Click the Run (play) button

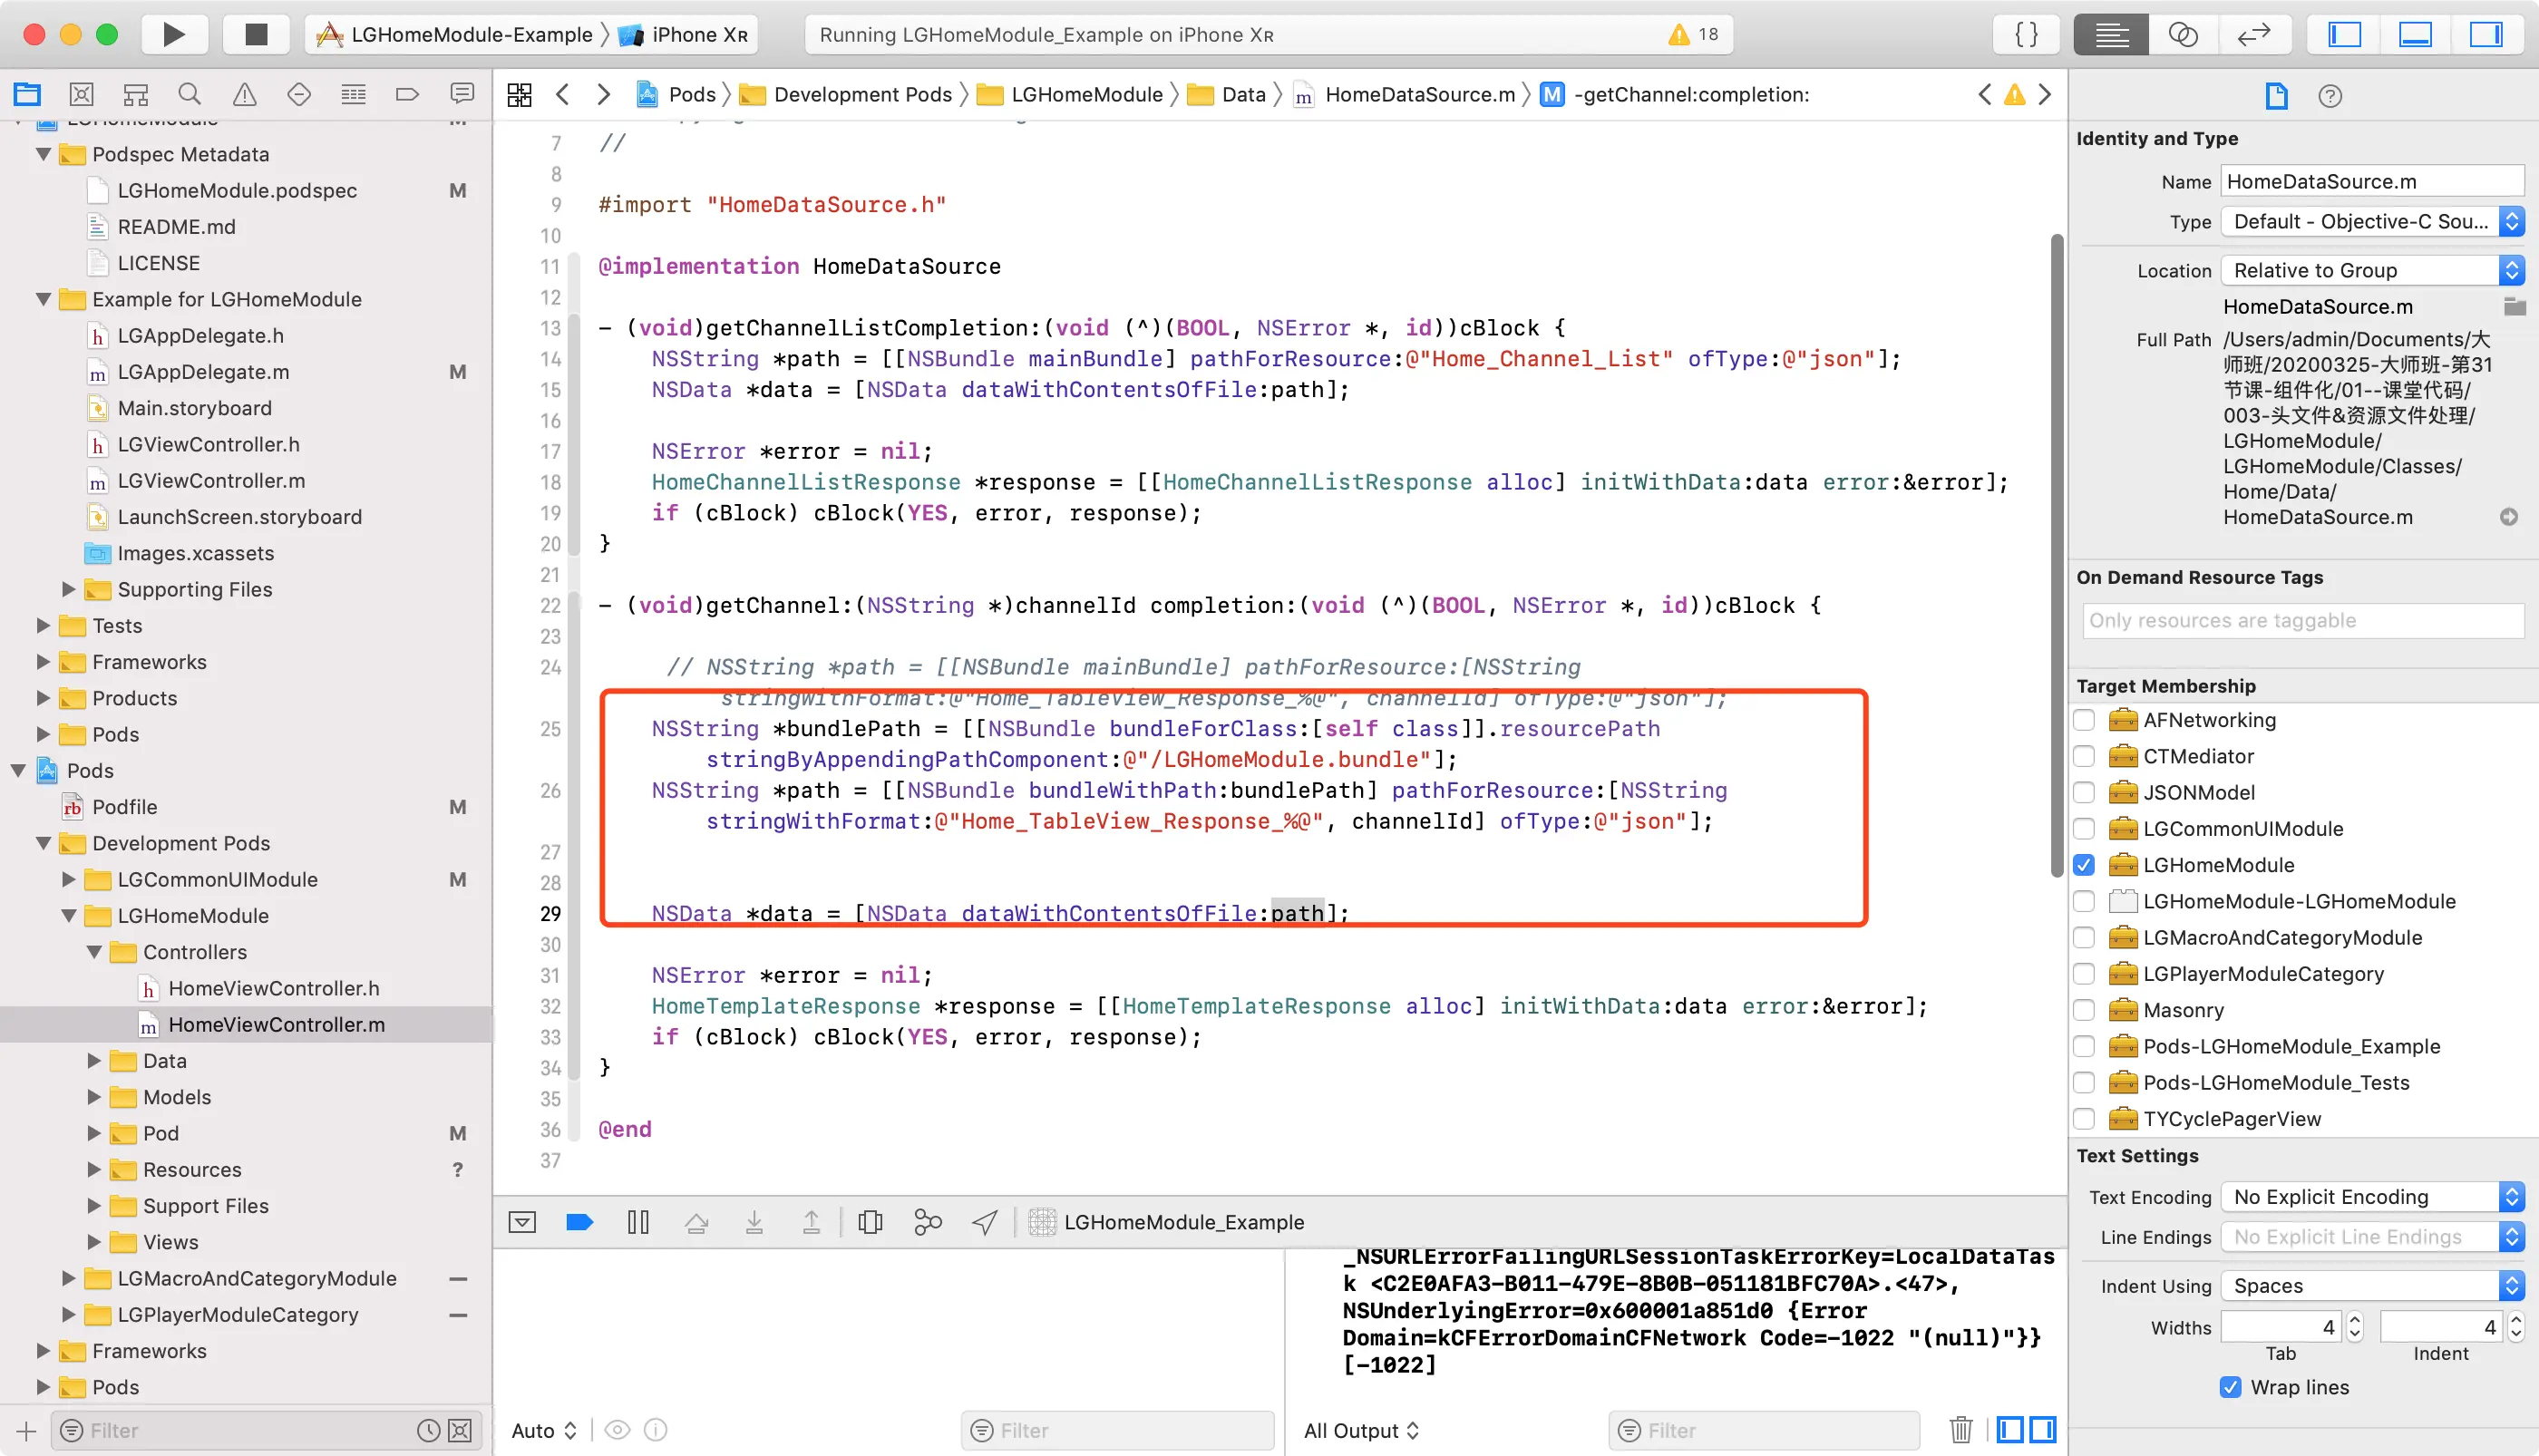[174, 34]
